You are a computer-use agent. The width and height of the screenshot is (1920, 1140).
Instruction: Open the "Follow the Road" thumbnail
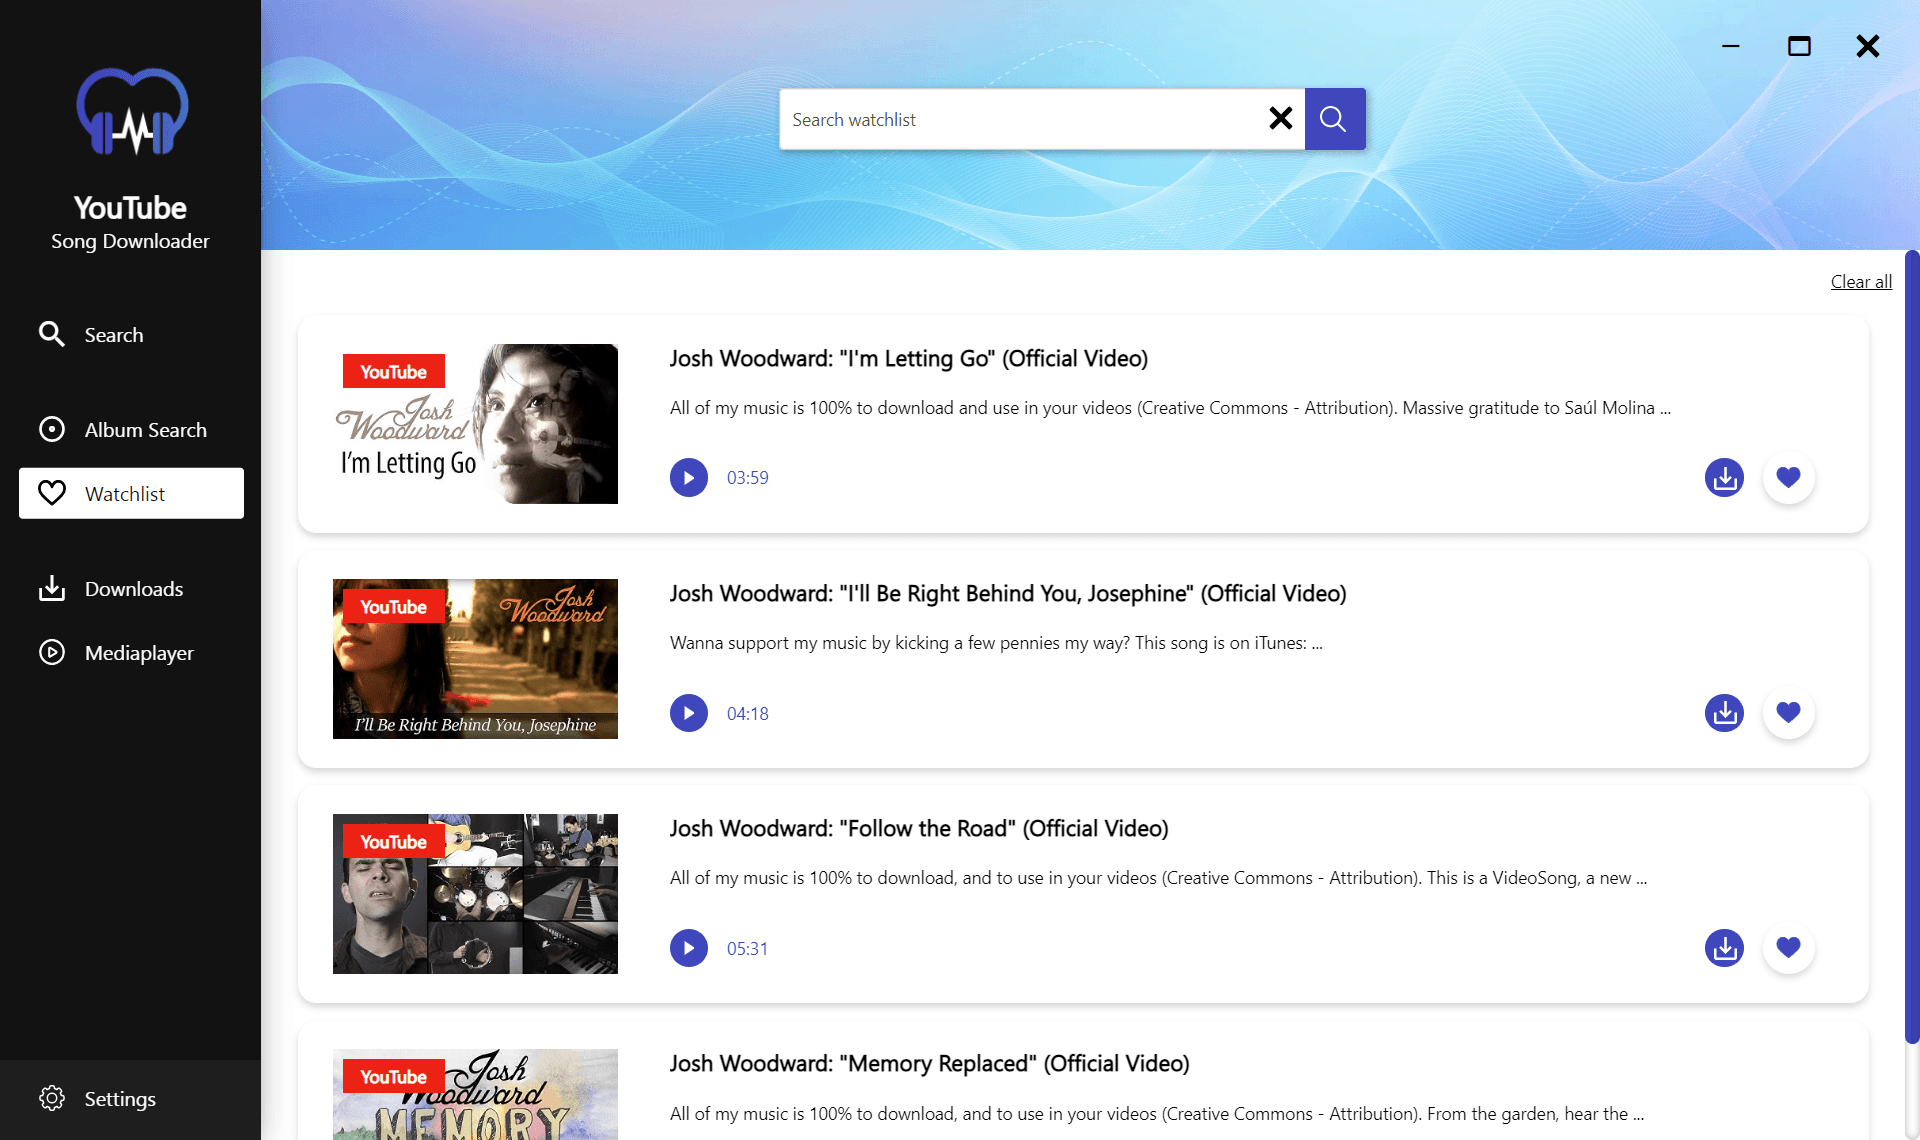point(475,894)
